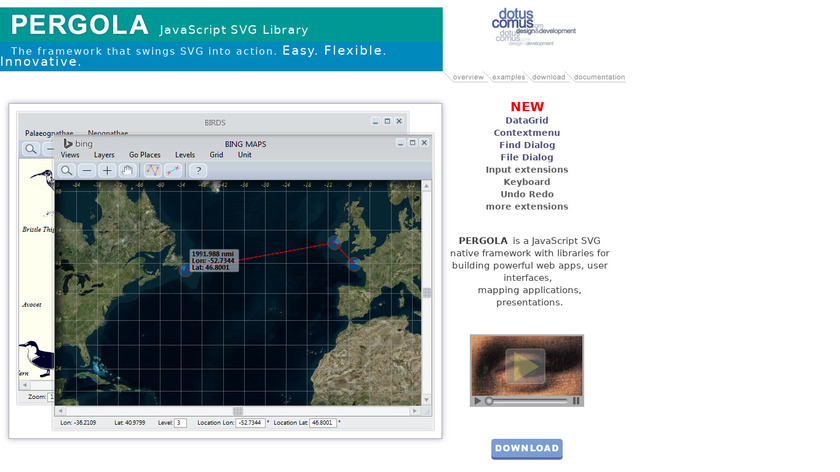The height and width of the screenshot is (472, 840).
Task: Maximize the Bing Maps window
Action: [x=412, y=143]
